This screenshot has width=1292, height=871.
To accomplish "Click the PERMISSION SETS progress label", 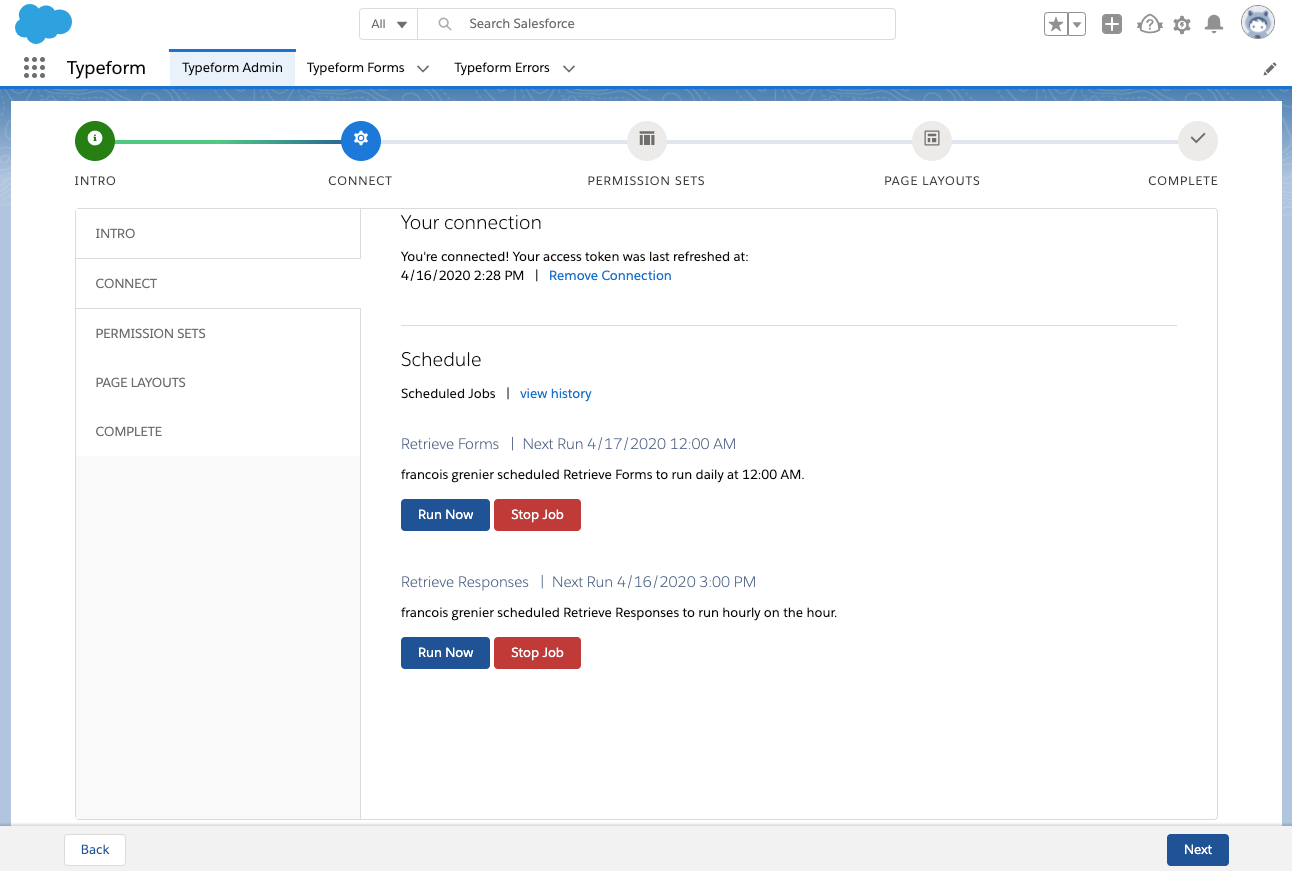I will tap(646, 181).
